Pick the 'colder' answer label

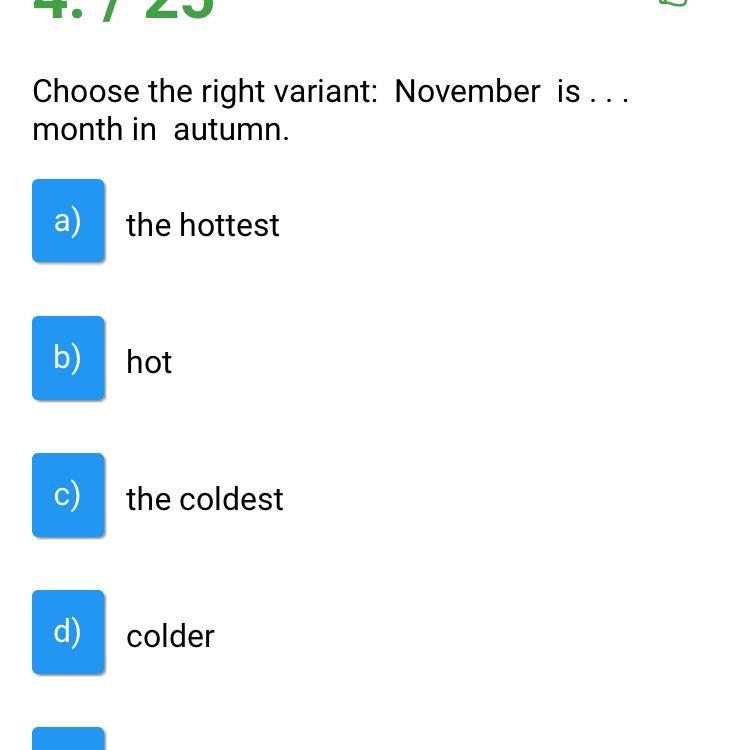170,636
